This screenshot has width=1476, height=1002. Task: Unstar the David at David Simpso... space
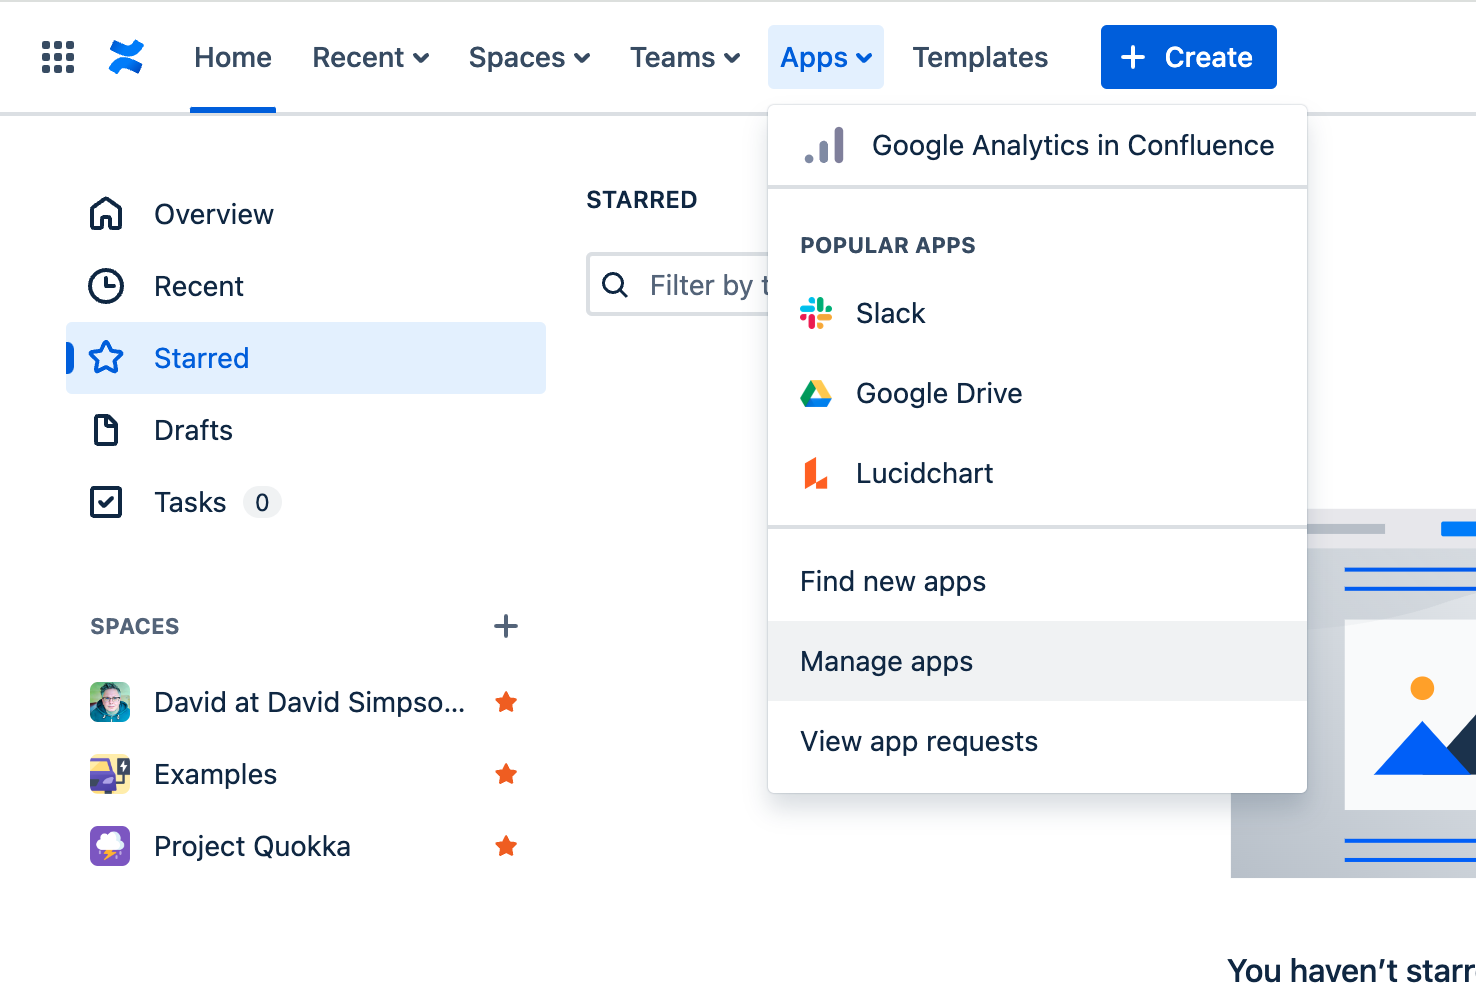click(x=506, y=702)
